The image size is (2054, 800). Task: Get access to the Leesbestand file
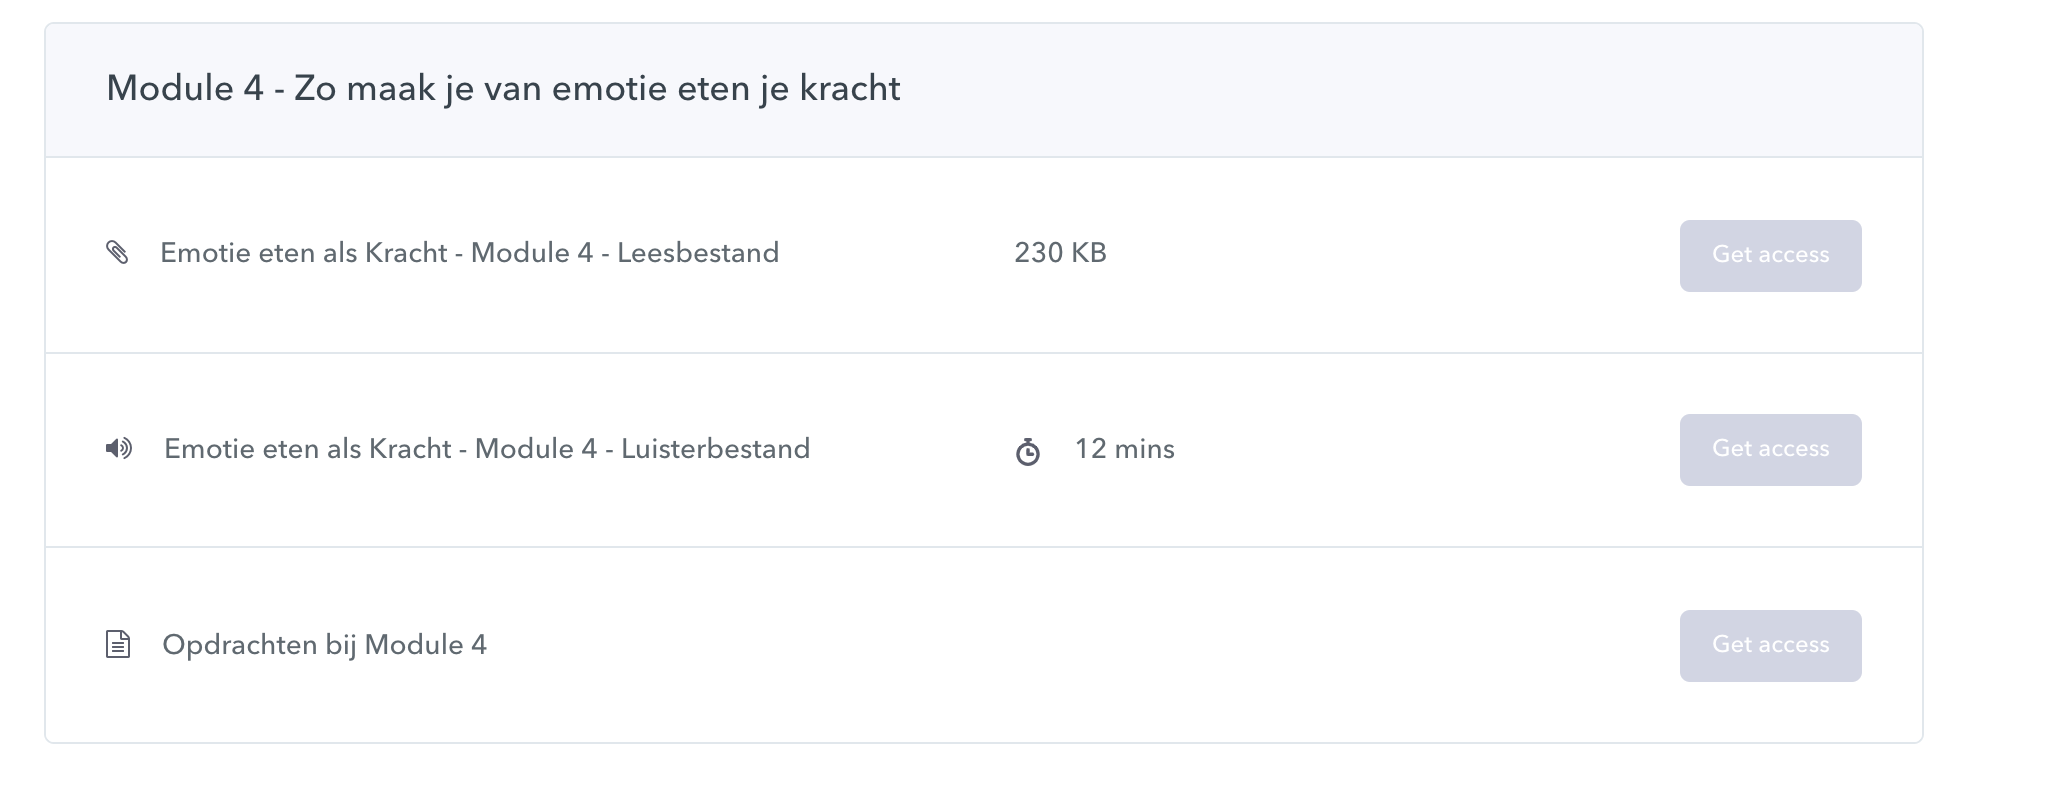[x=1770, y=256]
